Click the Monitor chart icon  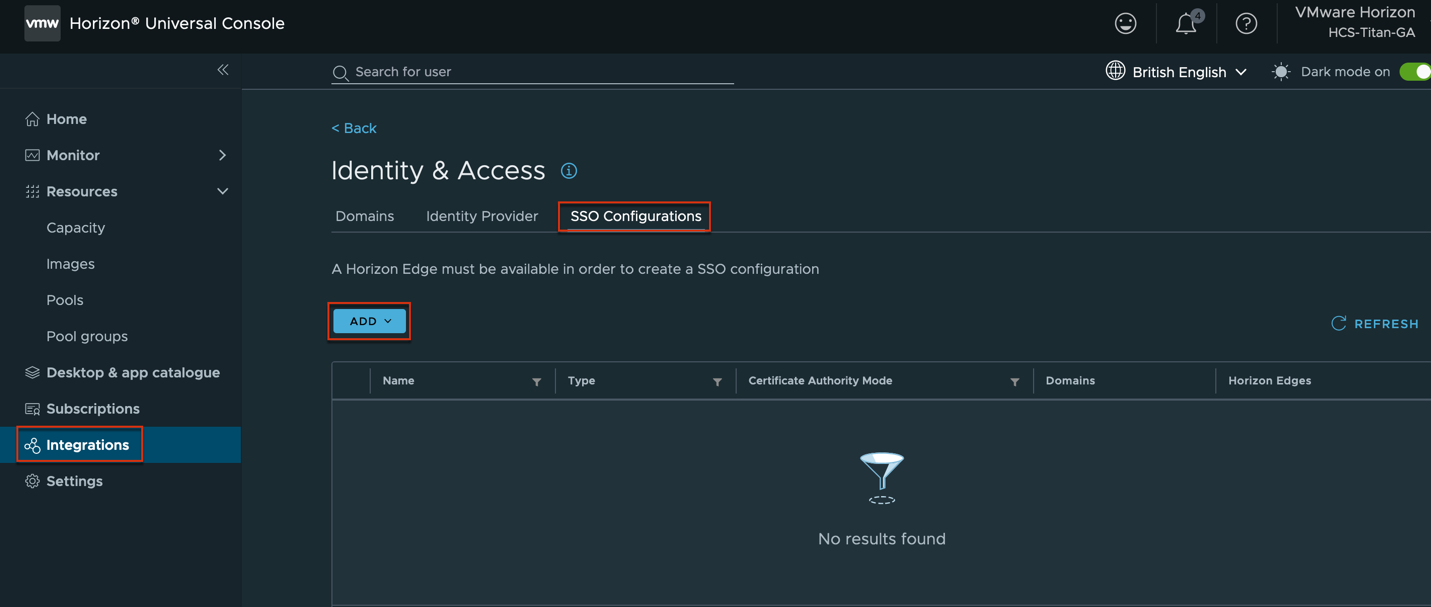coord(32,155)
